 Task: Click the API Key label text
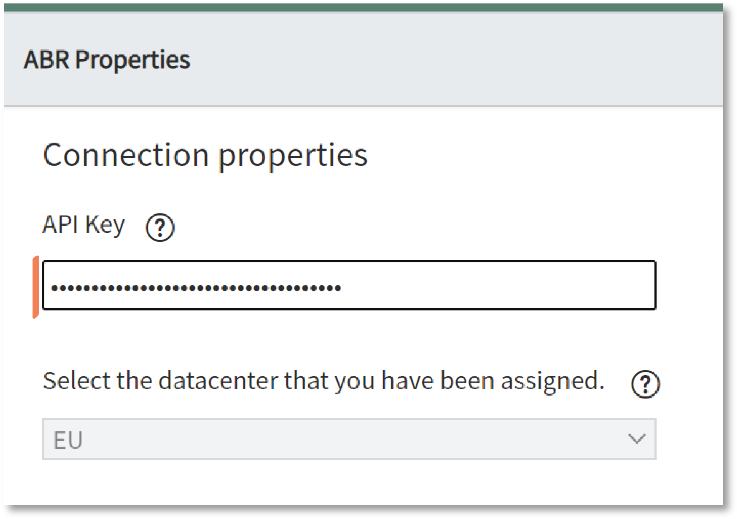[x=84, y=225]
